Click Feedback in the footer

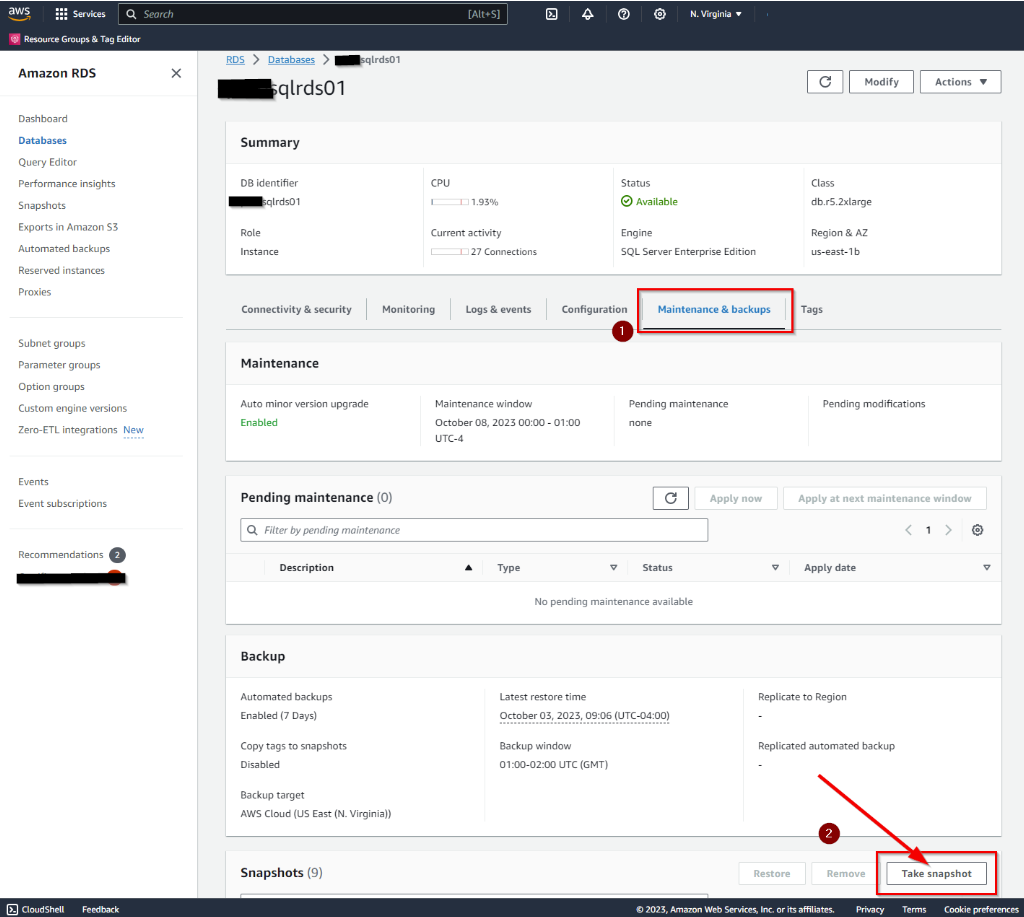click(101, 909)
